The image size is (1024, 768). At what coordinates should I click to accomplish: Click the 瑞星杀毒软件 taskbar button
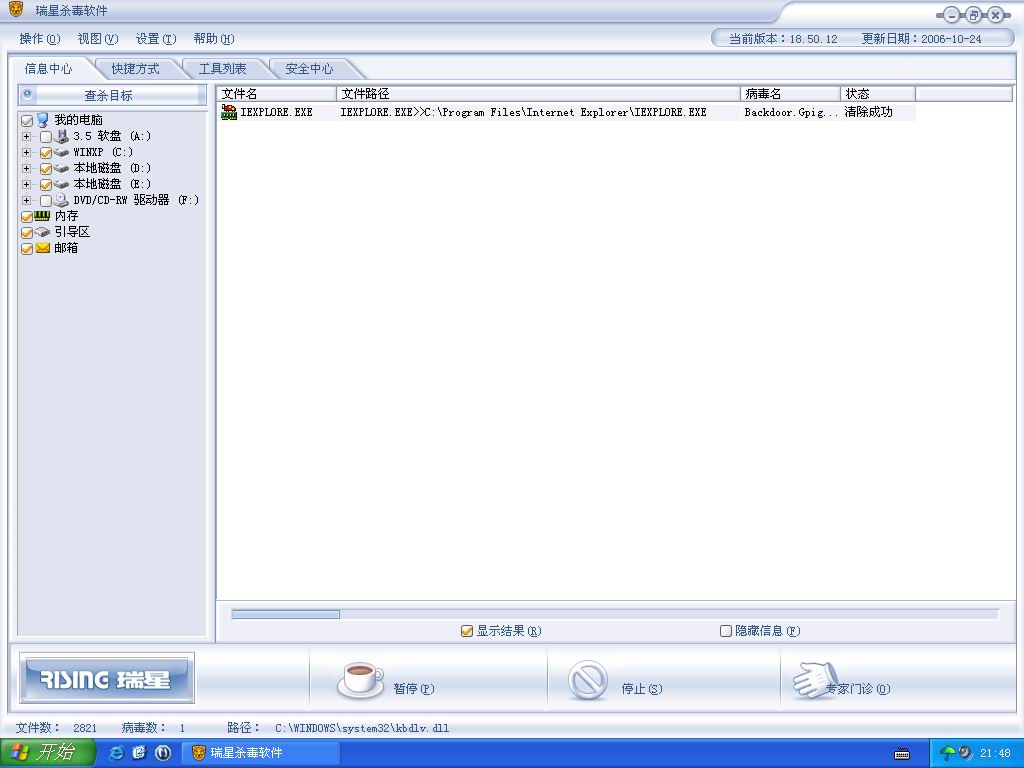[260, 753]
